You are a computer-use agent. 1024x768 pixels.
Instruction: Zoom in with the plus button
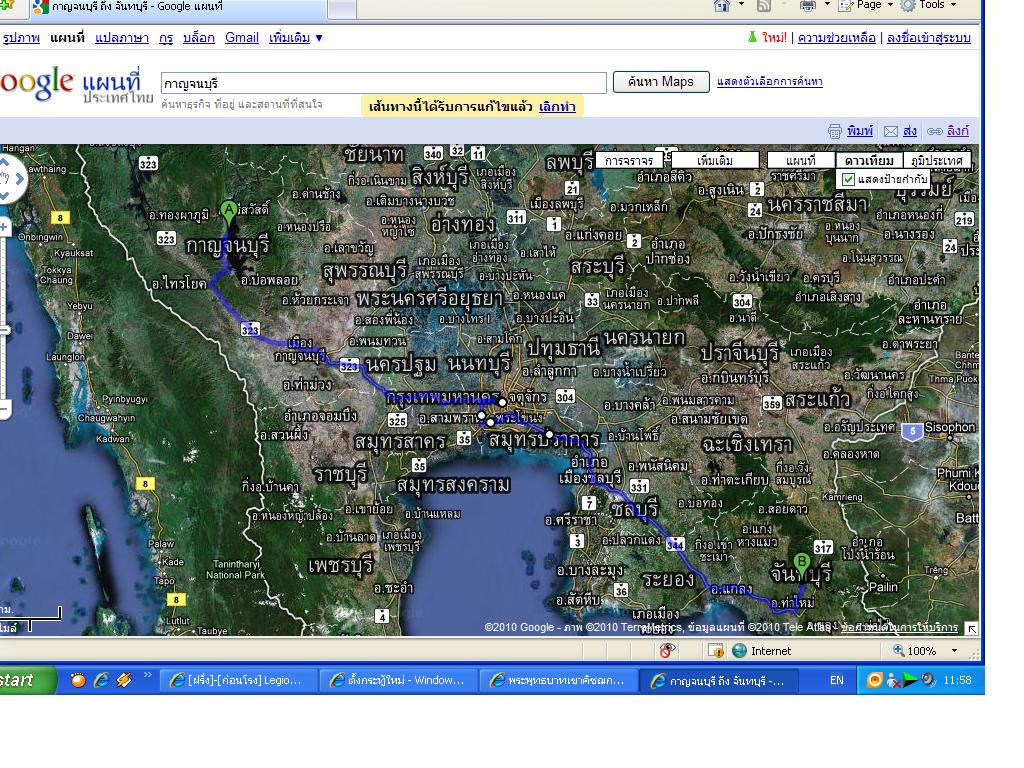point(4,228)
